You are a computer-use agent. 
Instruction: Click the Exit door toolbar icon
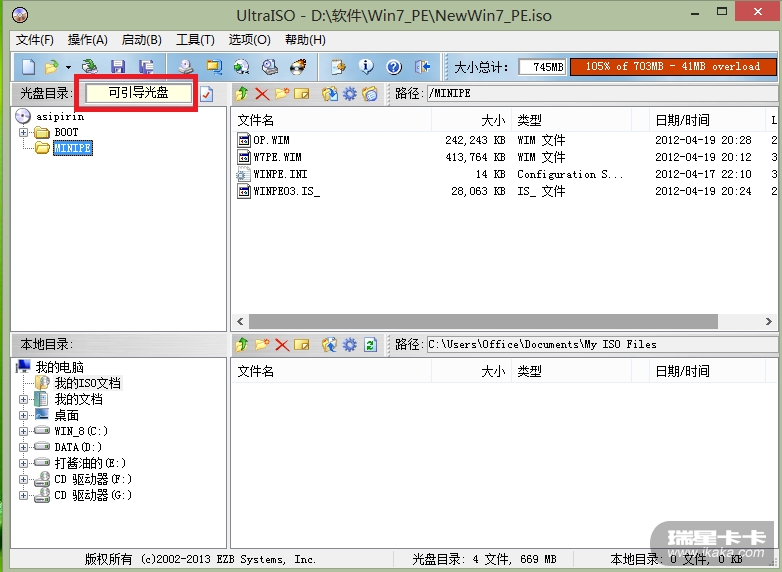click(422, 66)
